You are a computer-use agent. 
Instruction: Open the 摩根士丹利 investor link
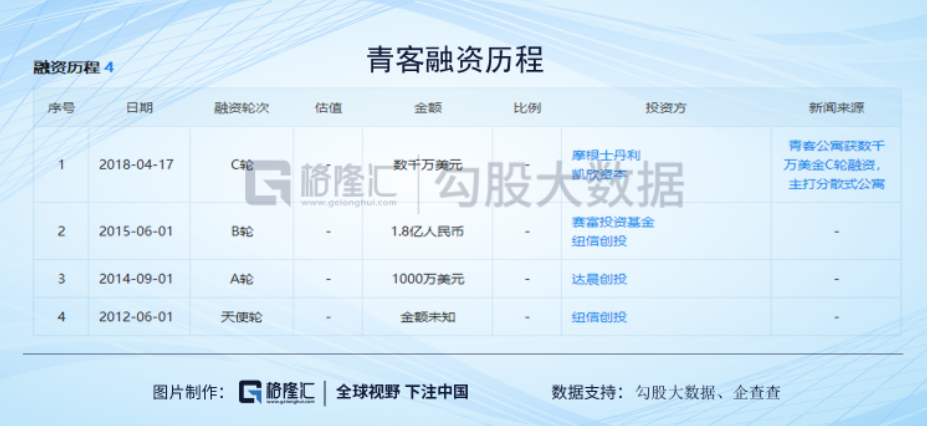point(606,155)
